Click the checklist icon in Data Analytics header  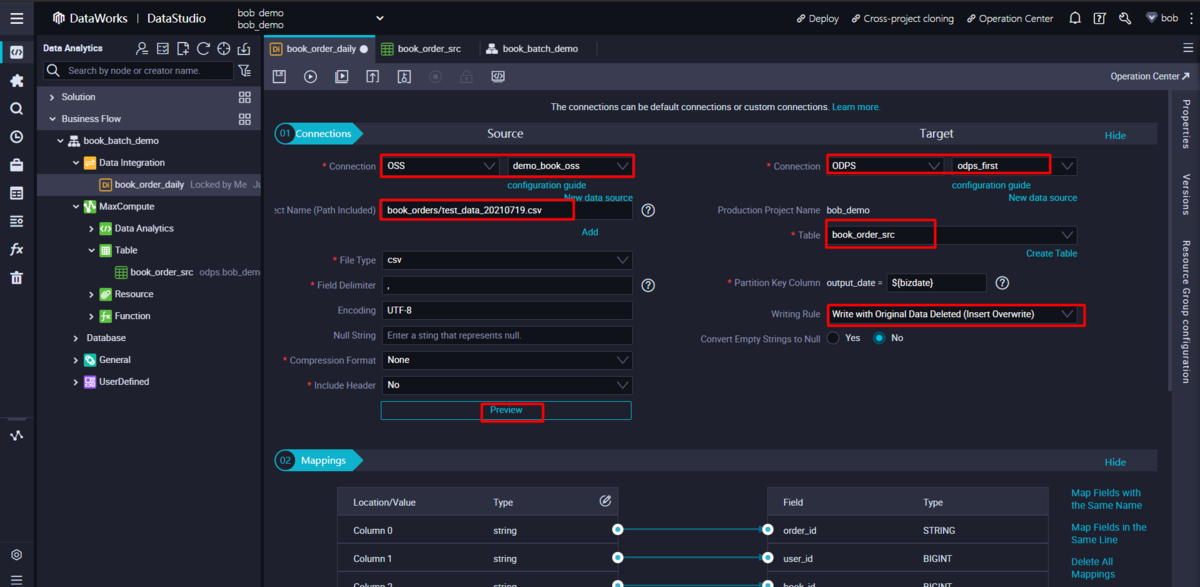pos(163,48)
